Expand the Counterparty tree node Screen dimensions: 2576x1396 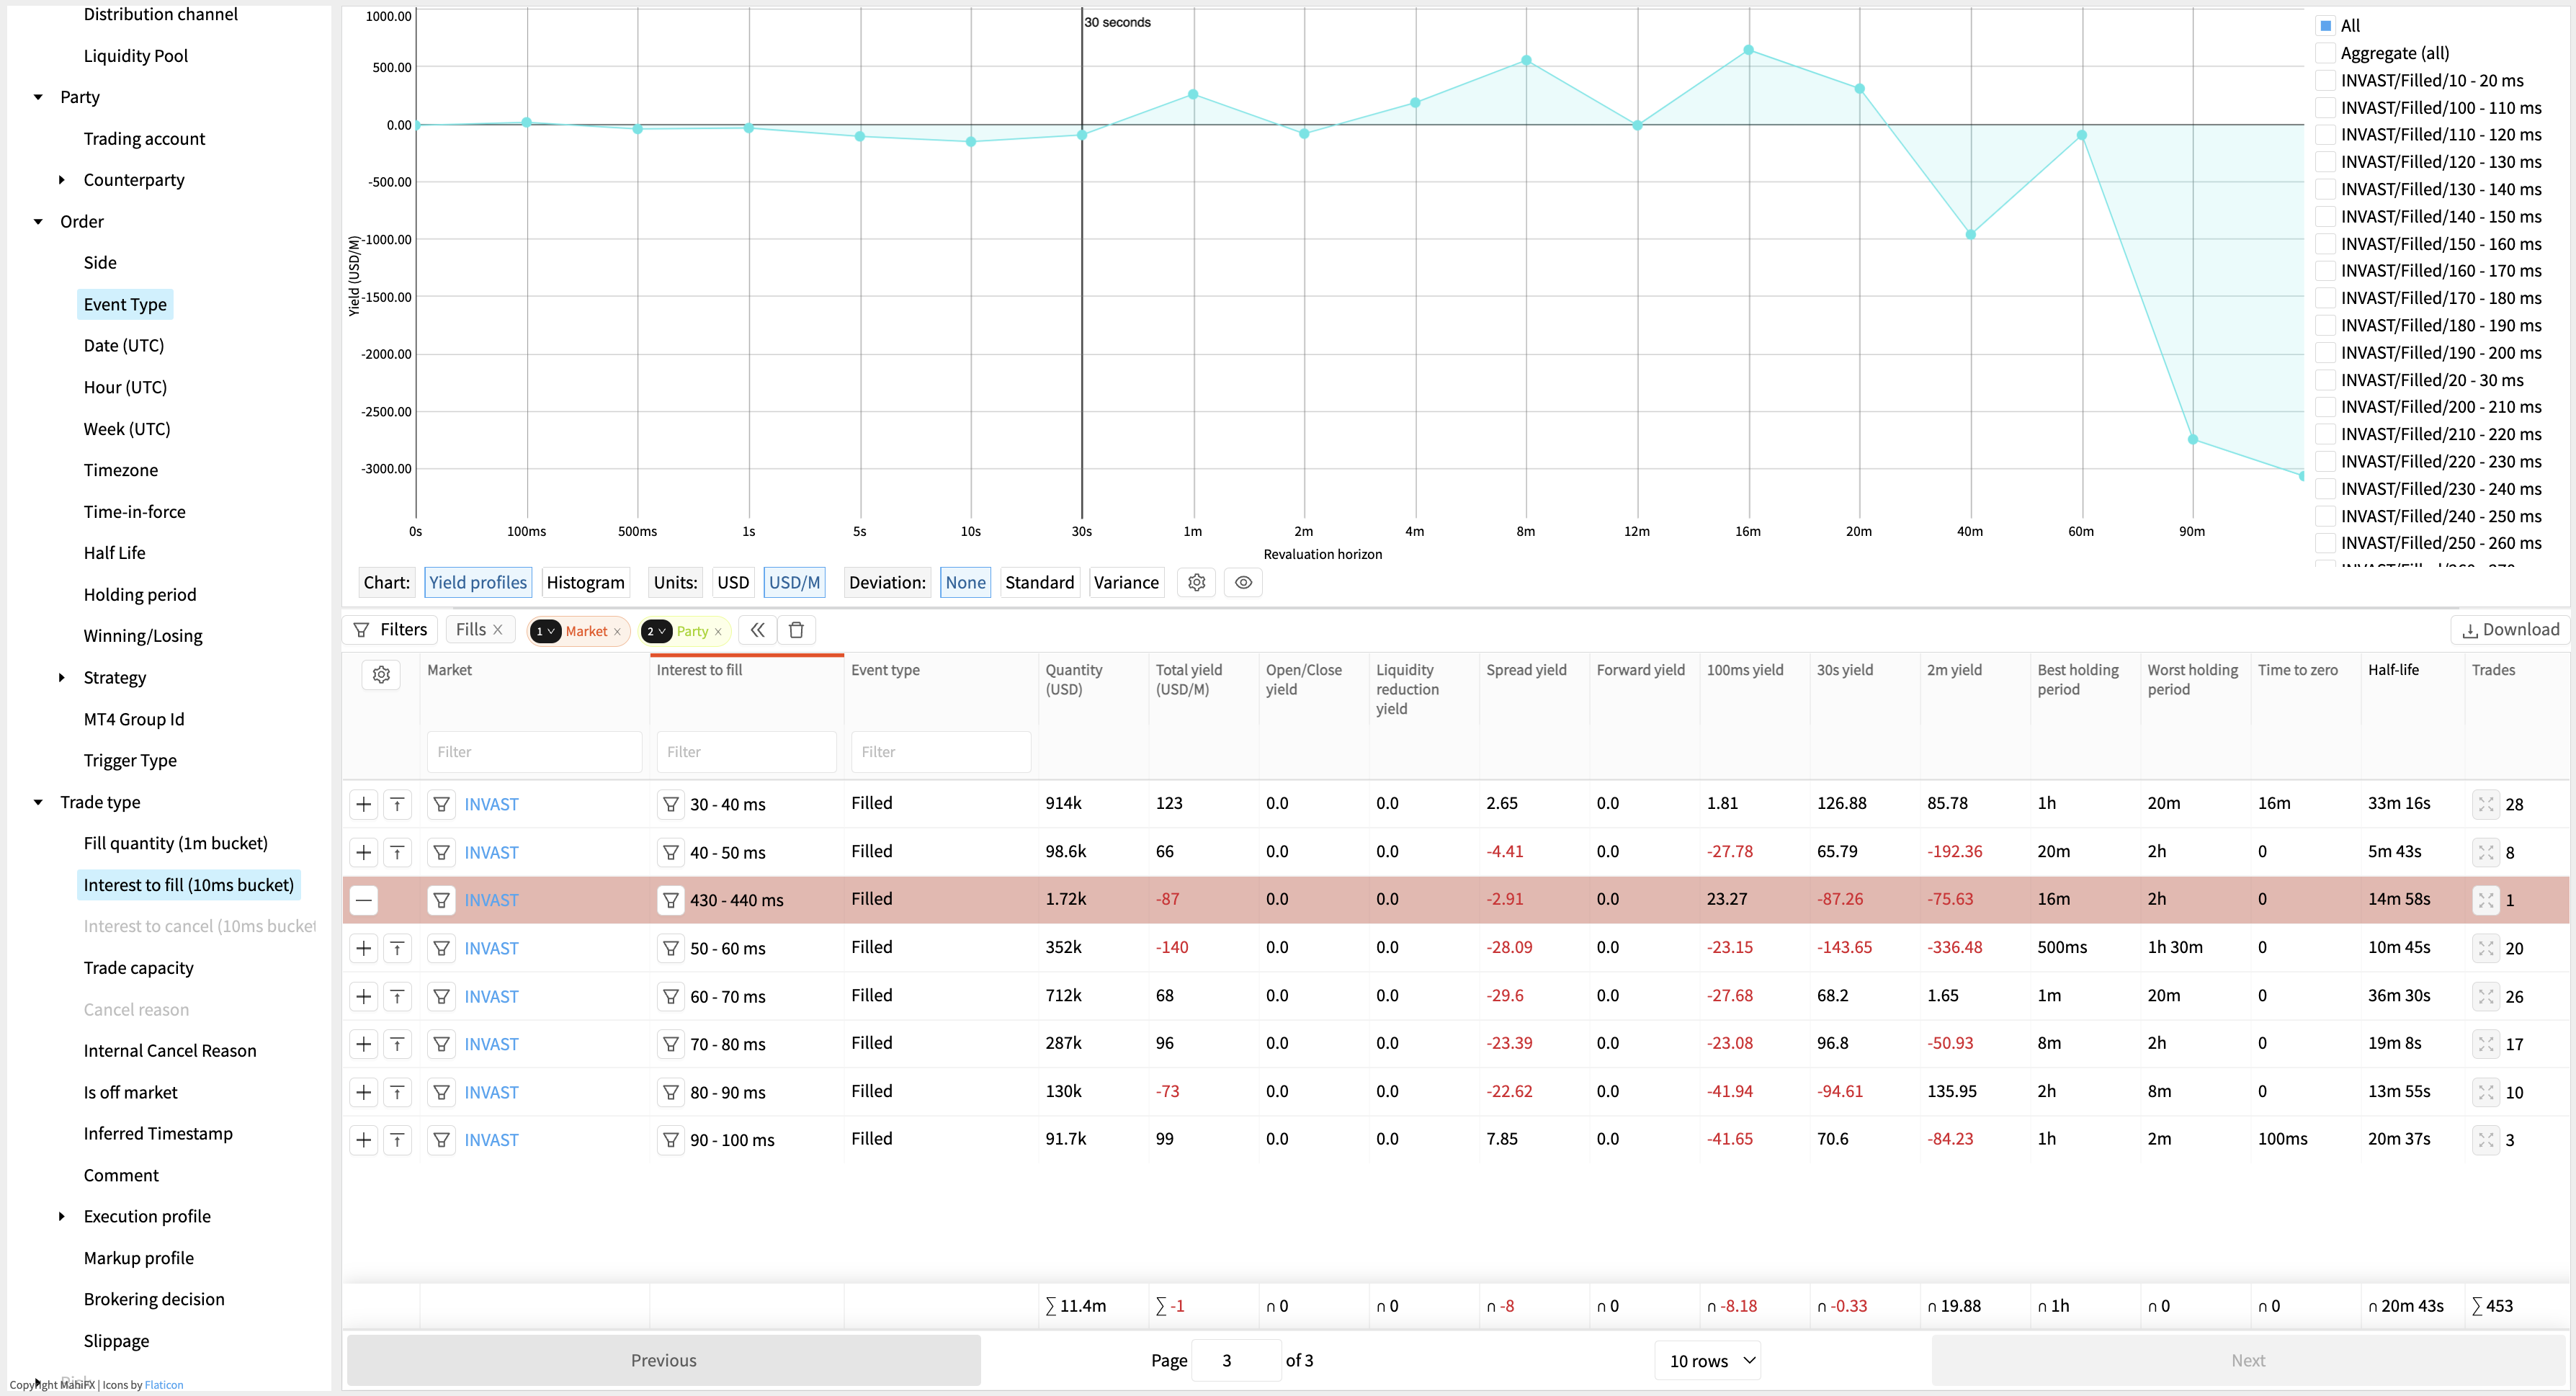pyautogui.click(x=62, y=180)
